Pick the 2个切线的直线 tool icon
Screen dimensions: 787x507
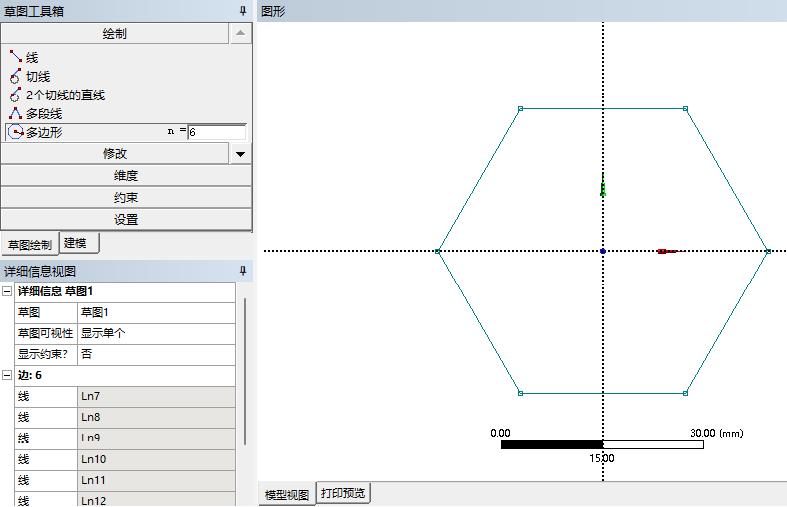click(x=15, y=95)
